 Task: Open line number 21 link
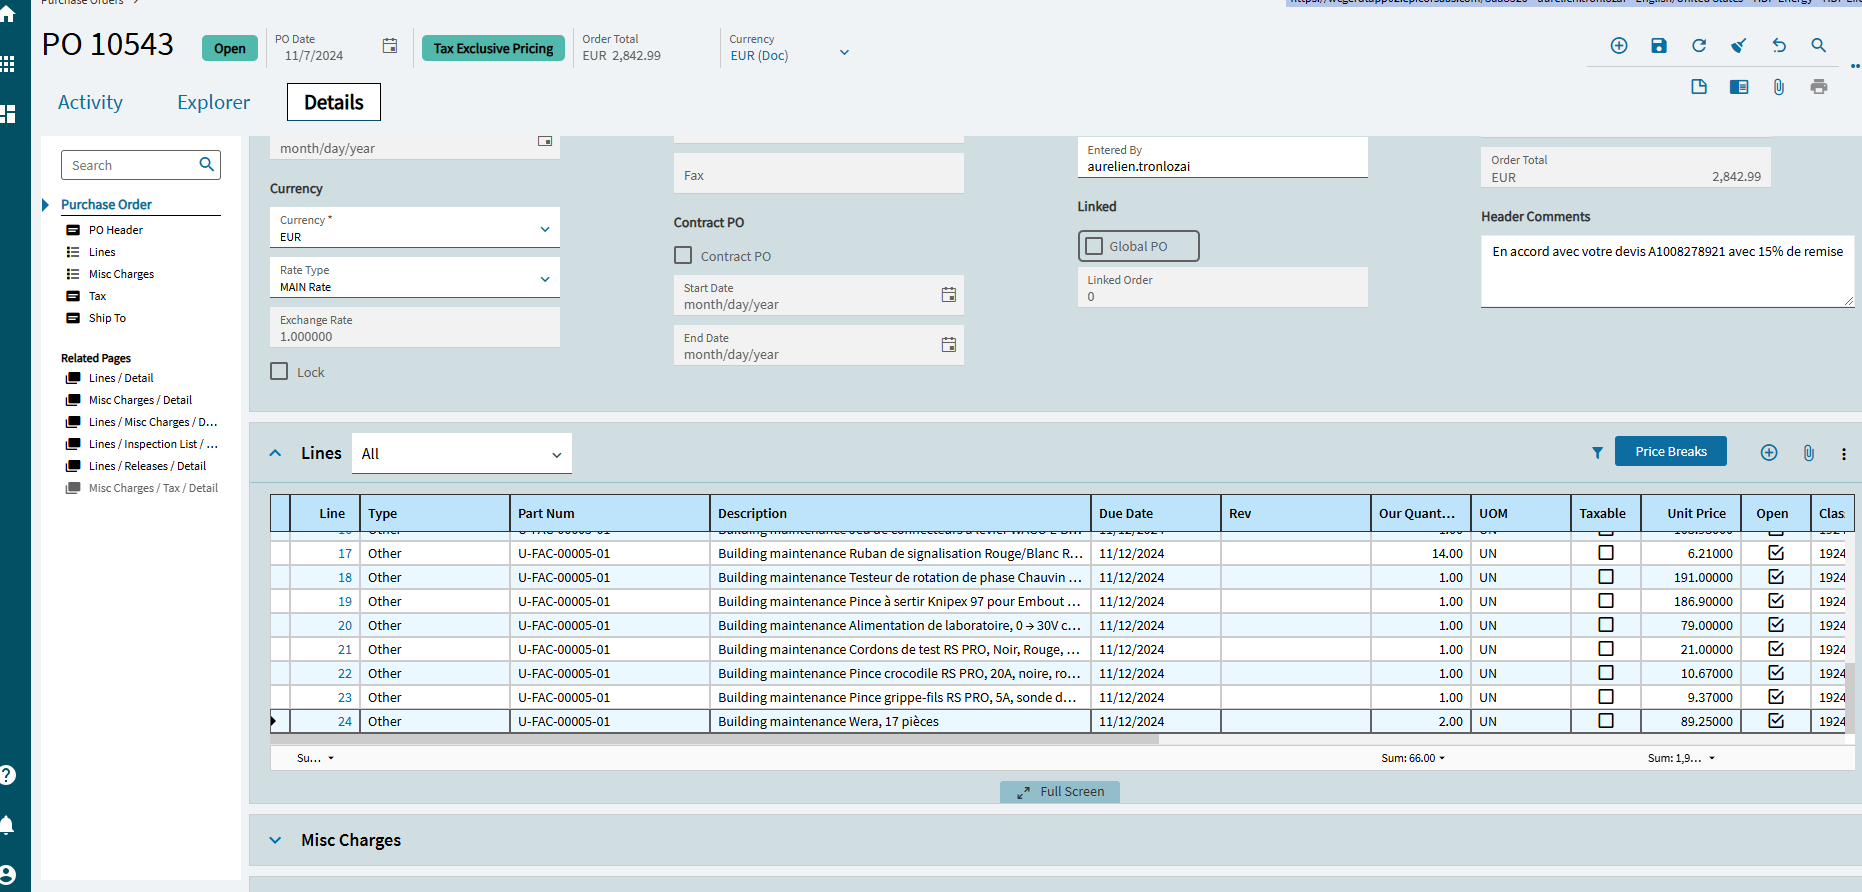click(345, 649)
